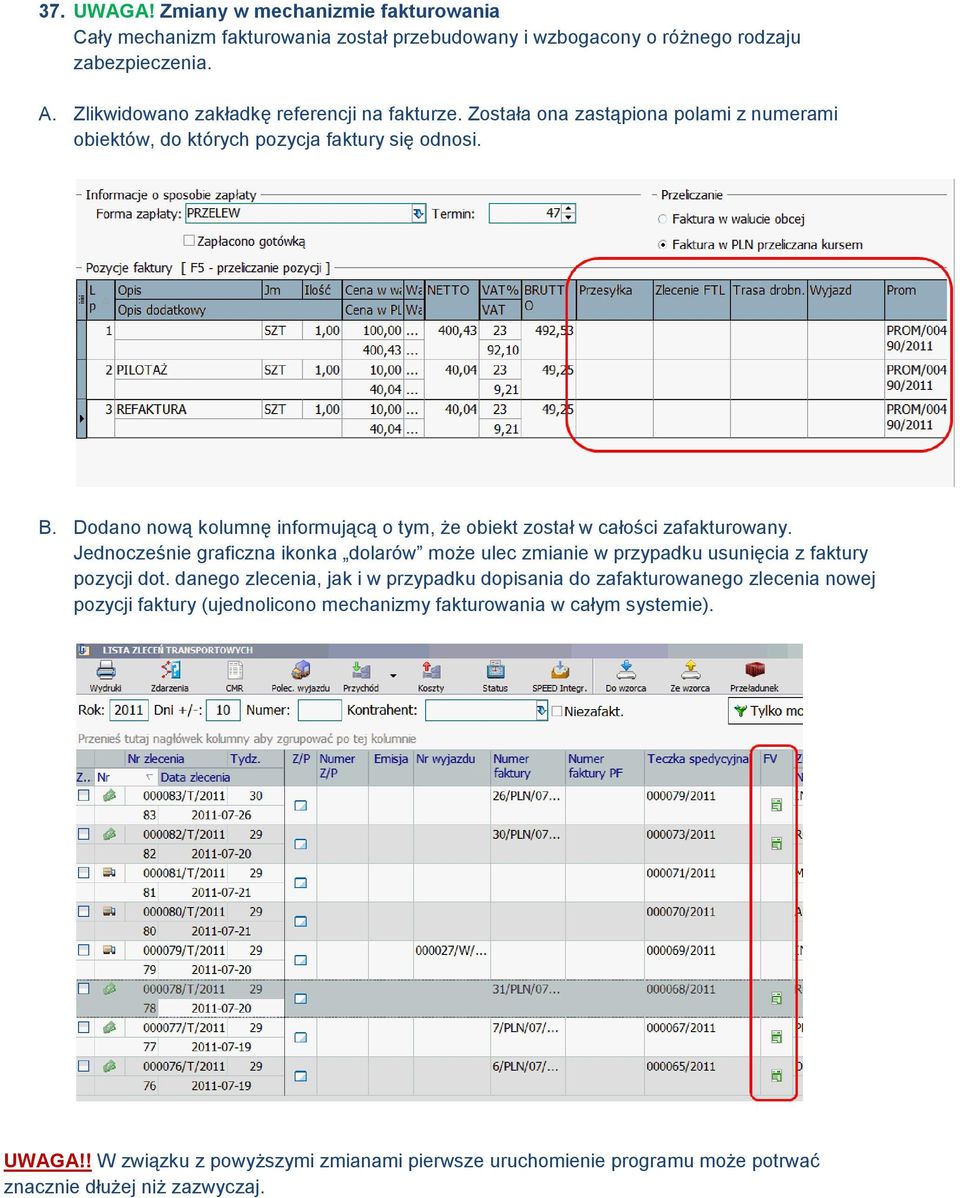Click the FV invoiced icon for 000082/T/2011
960x1198 pixels.
pyautogui.click(x=777, y=843)
